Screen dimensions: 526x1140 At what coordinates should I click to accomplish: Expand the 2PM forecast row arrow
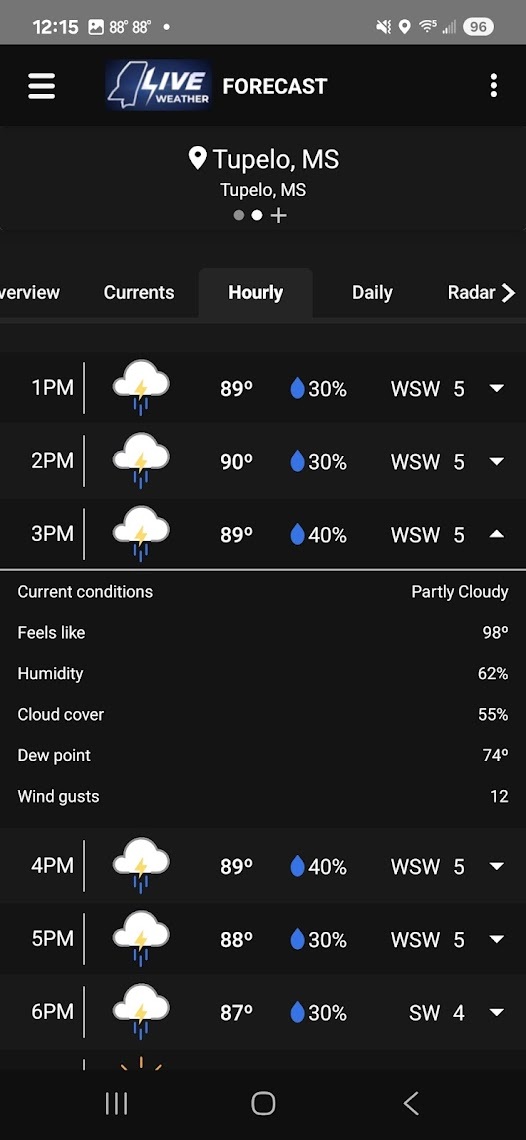tap(497, 462)
